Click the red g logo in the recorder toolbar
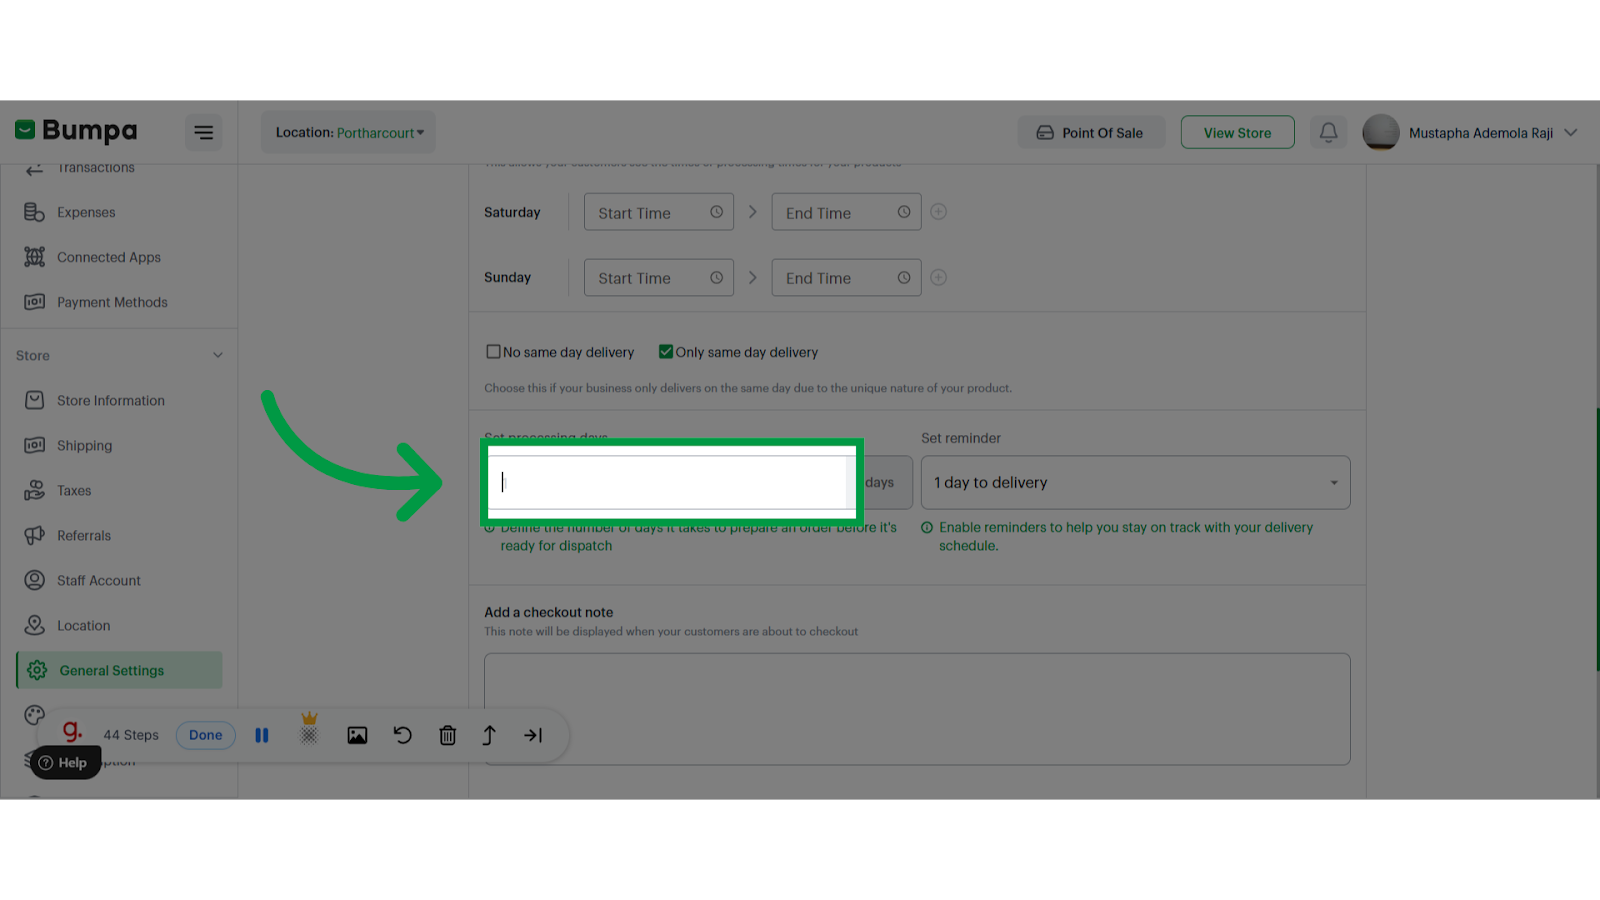 pyautogui.click(x=72, y=731)
